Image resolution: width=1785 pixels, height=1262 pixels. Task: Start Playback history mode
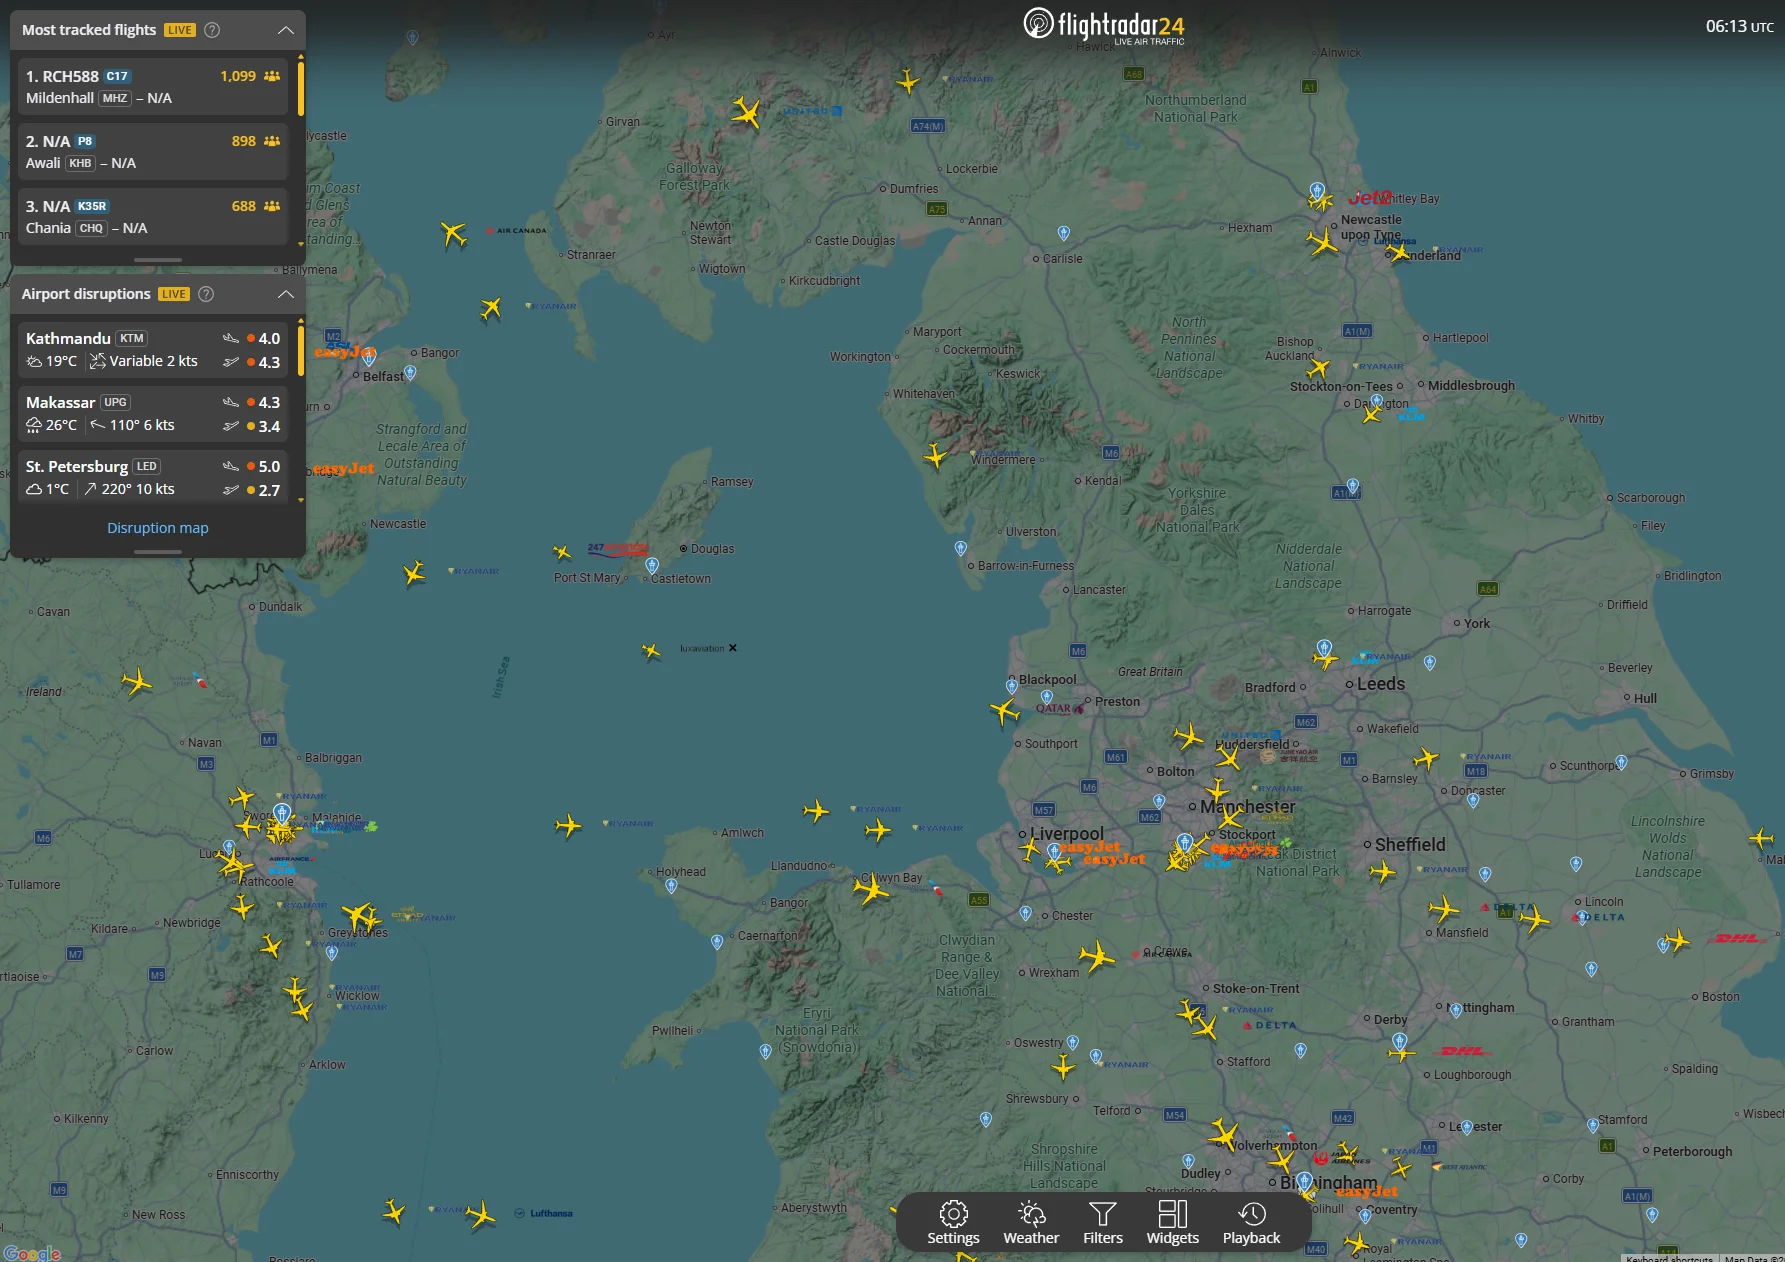pyautogui.click(x=1251, y=1222)
